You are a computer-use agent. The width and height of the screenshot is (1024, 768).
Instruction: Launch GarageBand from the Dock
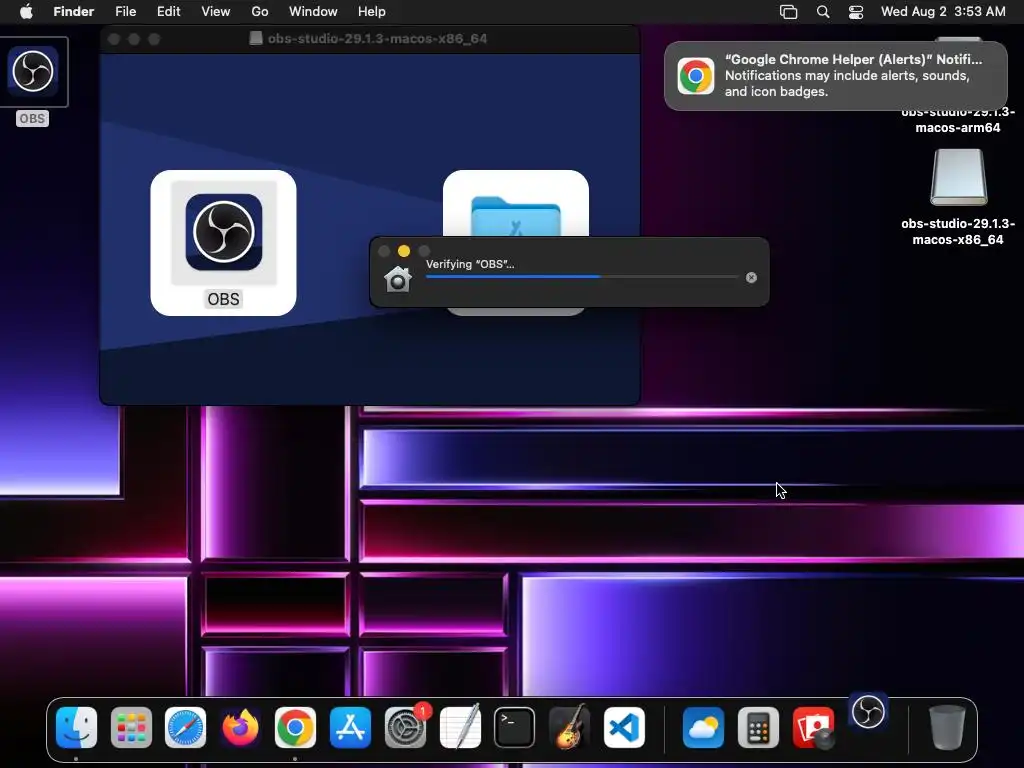(569, 728)
